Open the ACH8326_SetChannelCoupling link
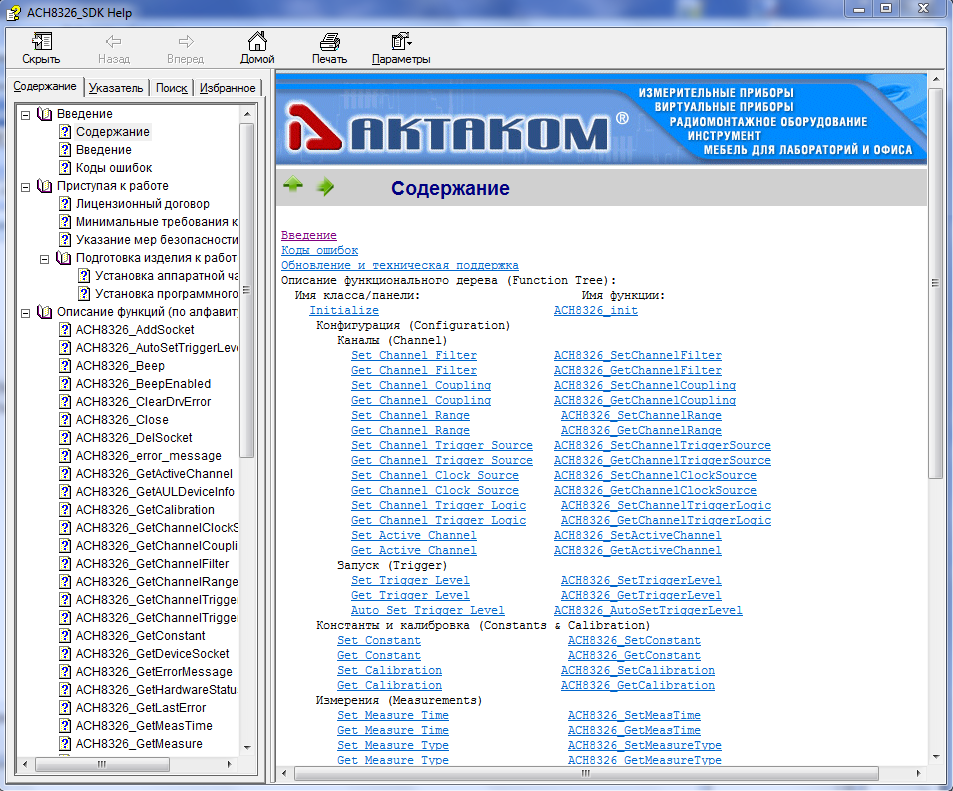This screenshot has height=791, width=953. (x=644, y=385)
